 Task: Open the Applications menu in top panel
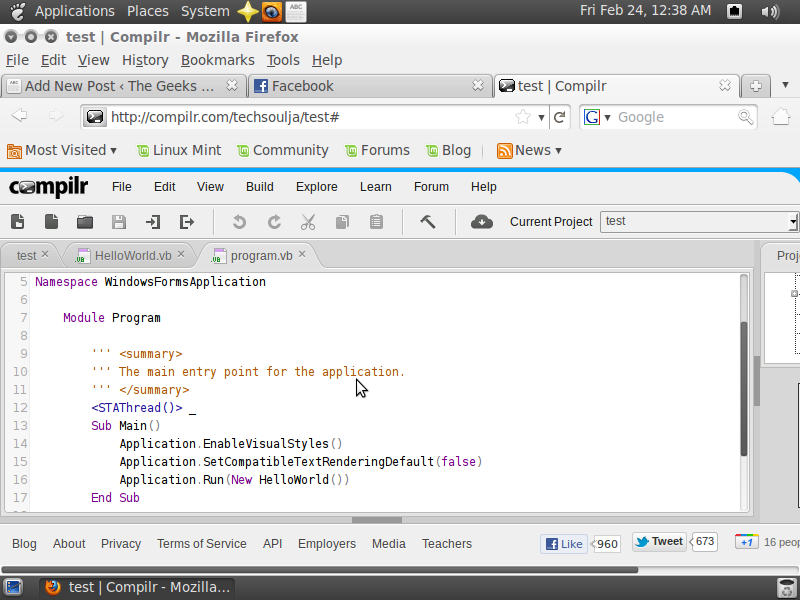tap(75, 11)
